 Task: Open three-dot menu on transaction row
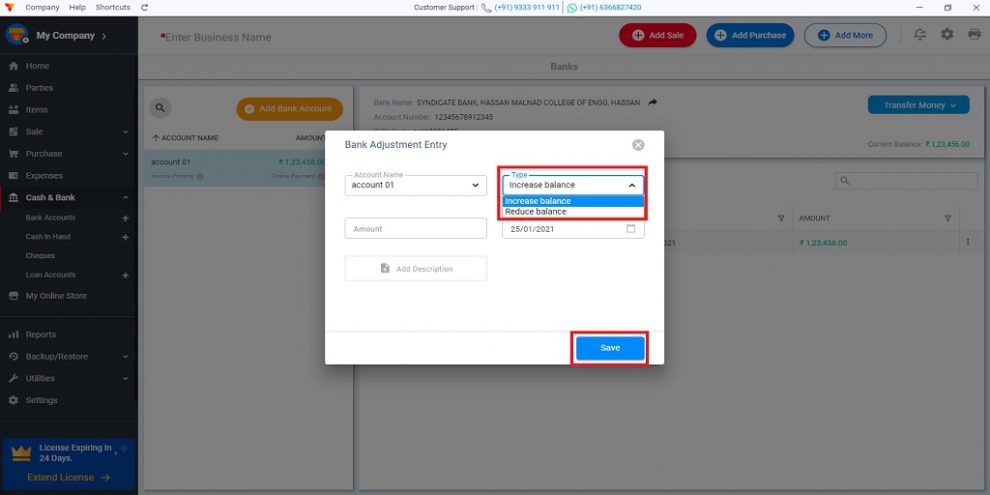coord(967,242)
